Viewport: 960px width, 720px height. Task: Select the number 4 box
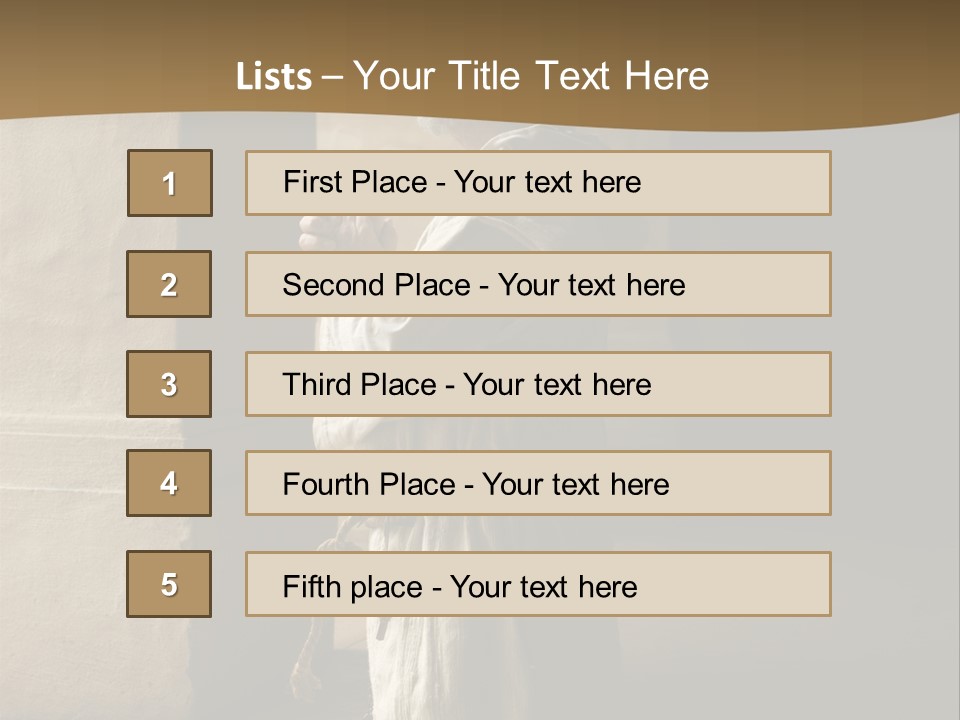(x=169, y=483)
